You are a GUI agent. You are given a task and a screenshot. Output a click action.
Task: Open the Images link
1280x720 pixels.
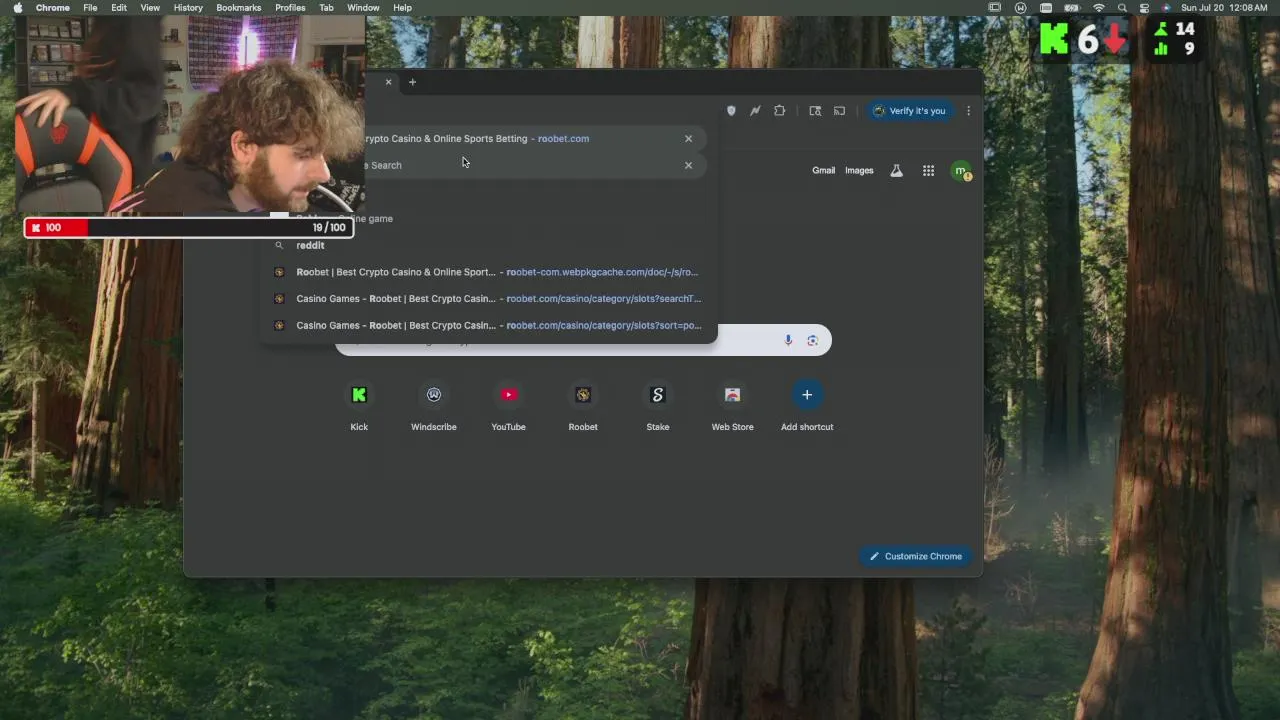click(859, 171)
